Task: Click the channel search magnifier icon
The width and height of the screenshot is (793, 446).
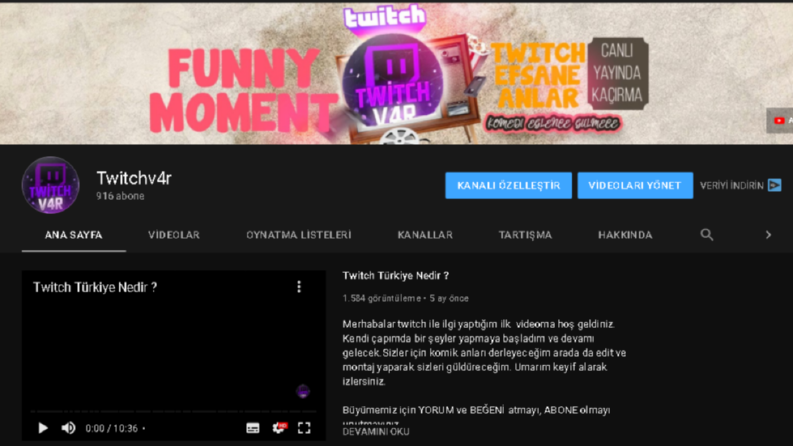Action: 707,235
